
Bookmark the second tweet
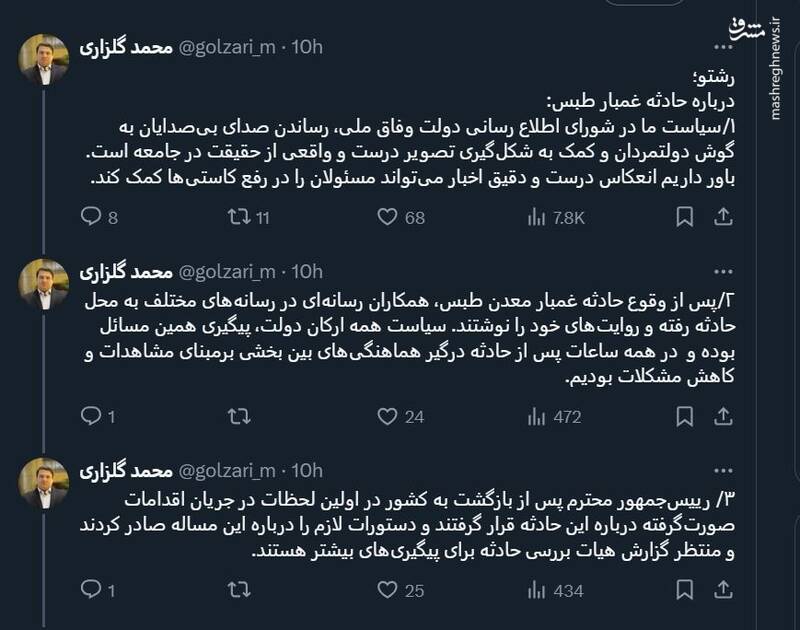point(686,411)
